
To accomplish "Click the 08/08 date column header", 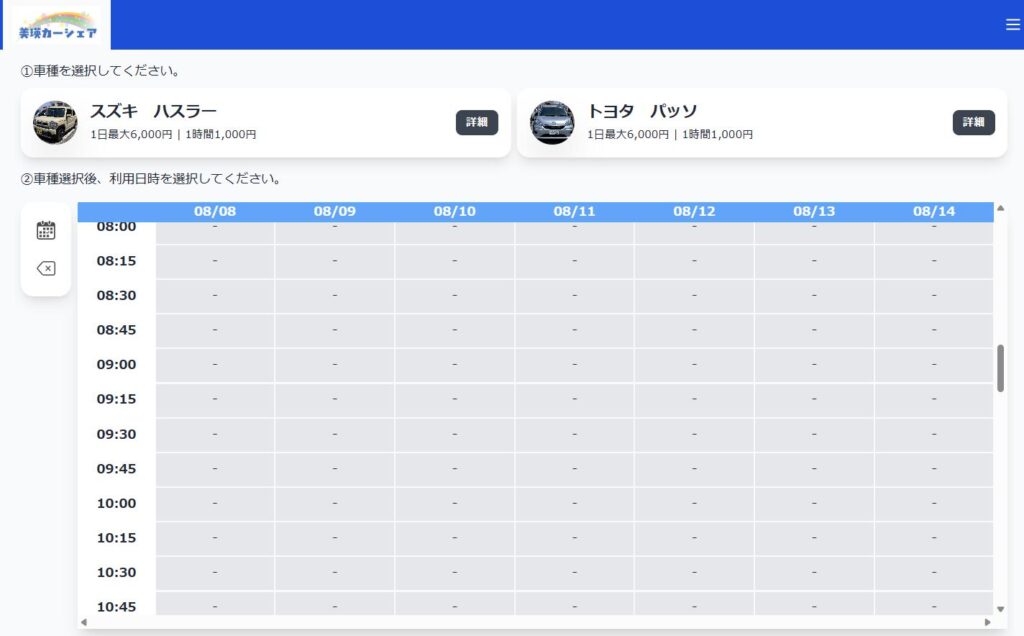I will tap(215, 212).
